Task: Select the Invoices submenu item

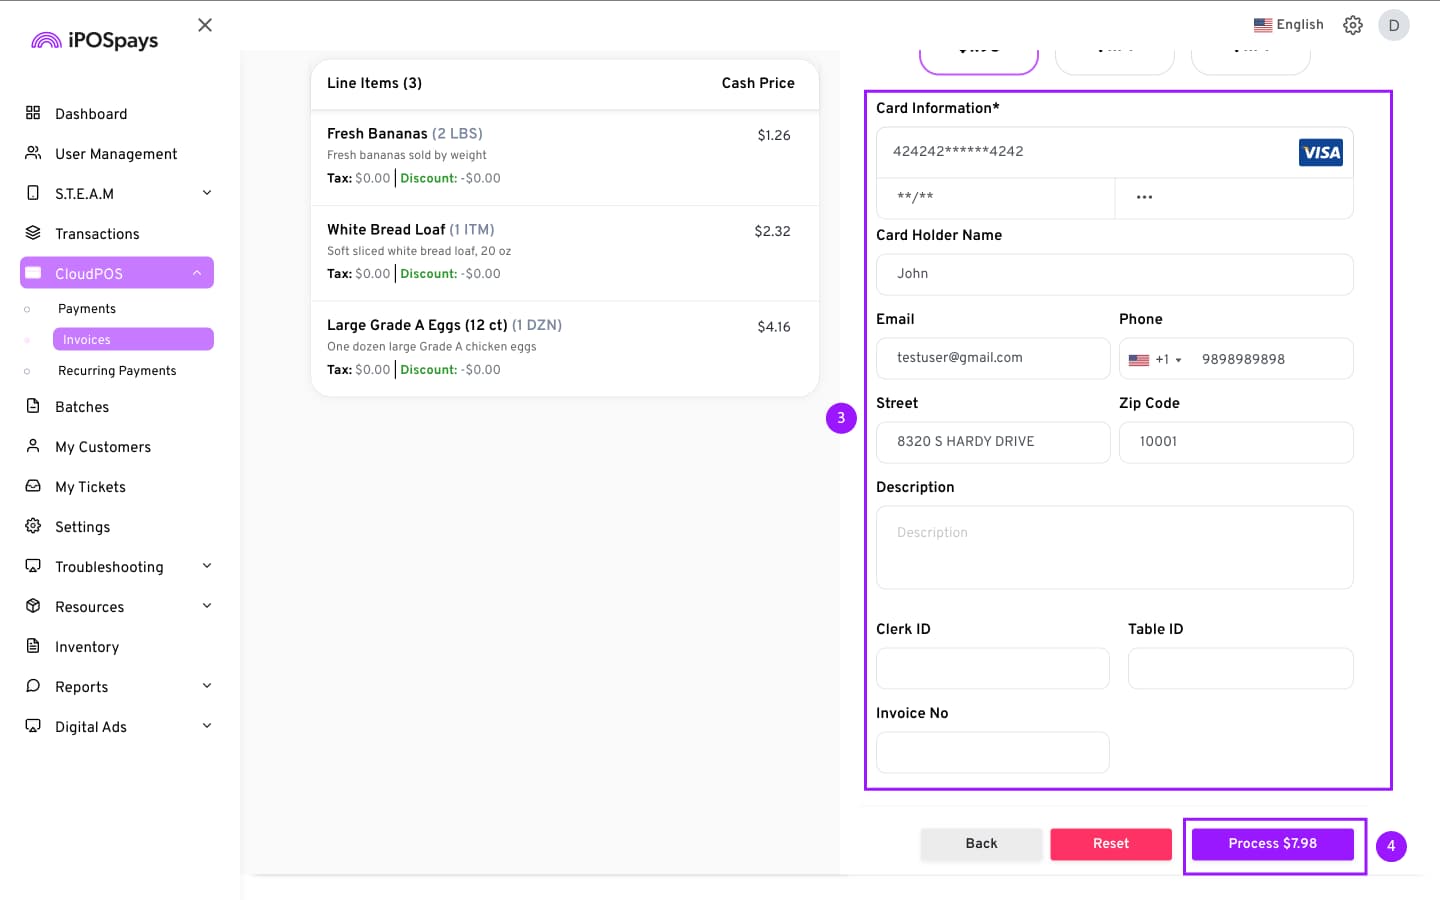Action: tap(132, 340)
